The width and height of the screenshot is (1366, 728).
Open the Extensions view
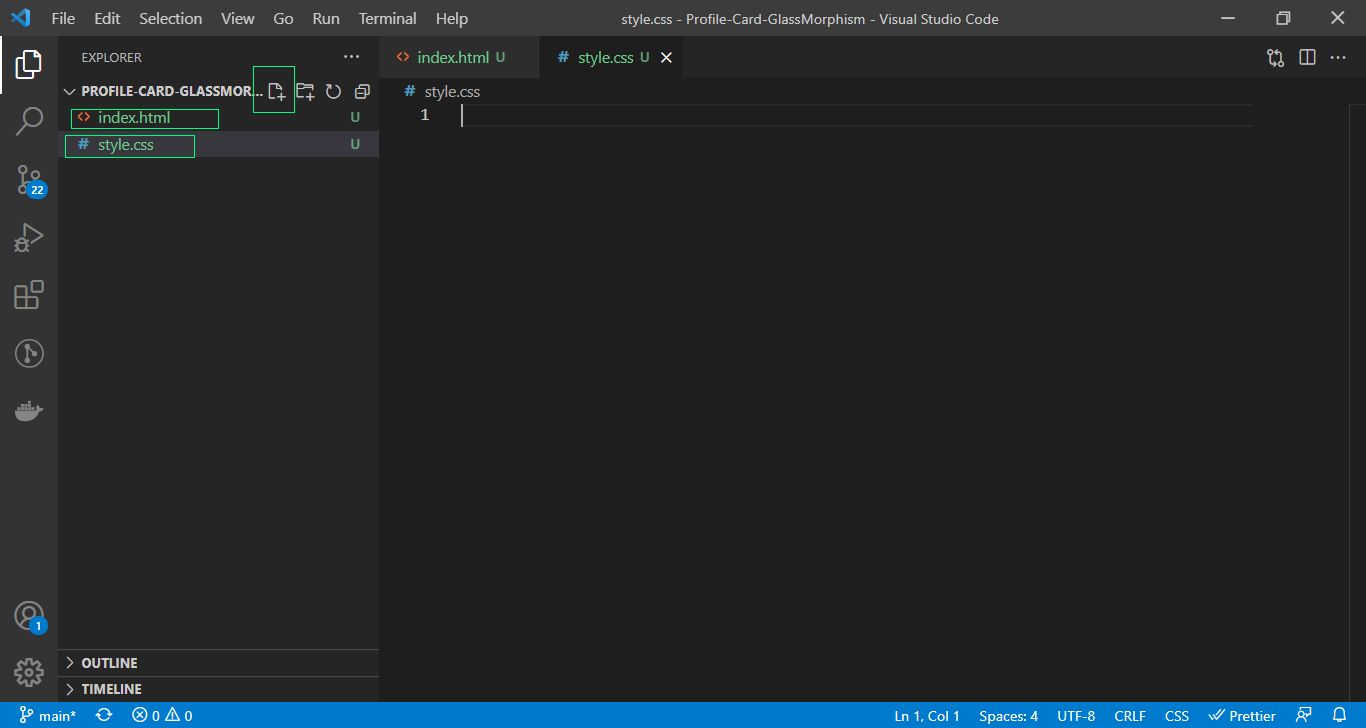click(x=29, y=296)
